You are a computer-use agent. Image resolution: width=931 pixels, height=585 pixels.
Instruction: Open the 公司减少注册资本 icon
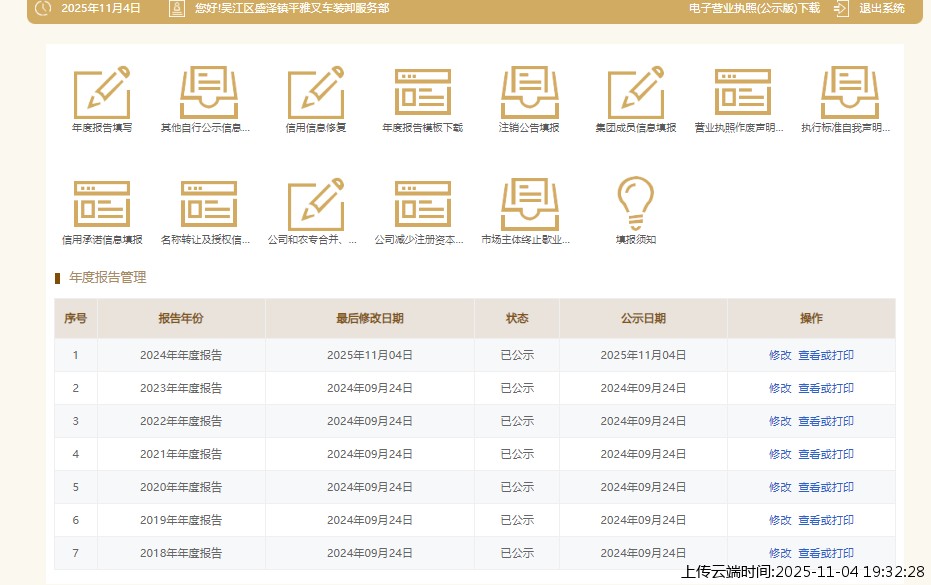tap(422, 204)
